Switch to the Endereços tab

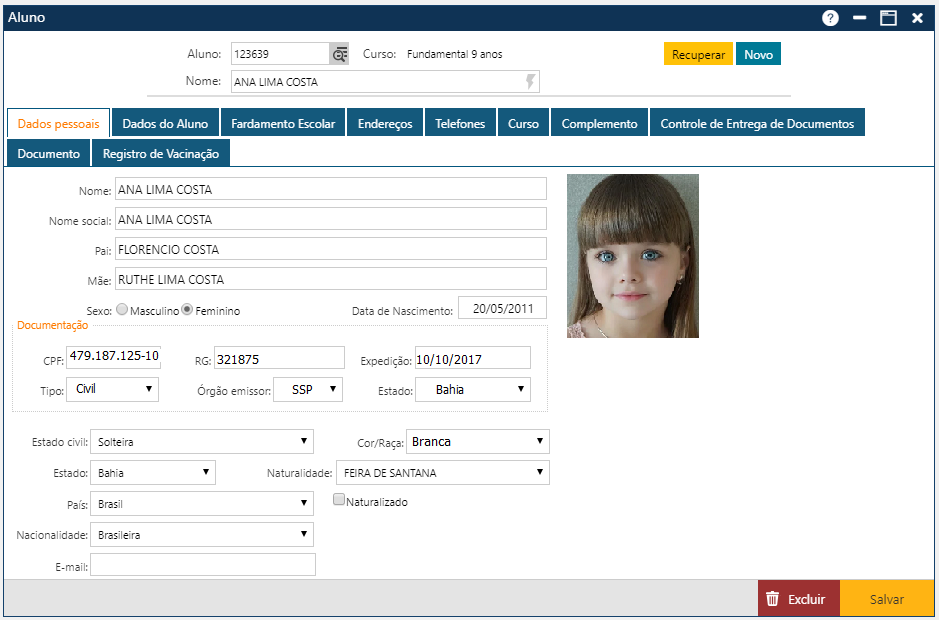[x=385, y=124]
